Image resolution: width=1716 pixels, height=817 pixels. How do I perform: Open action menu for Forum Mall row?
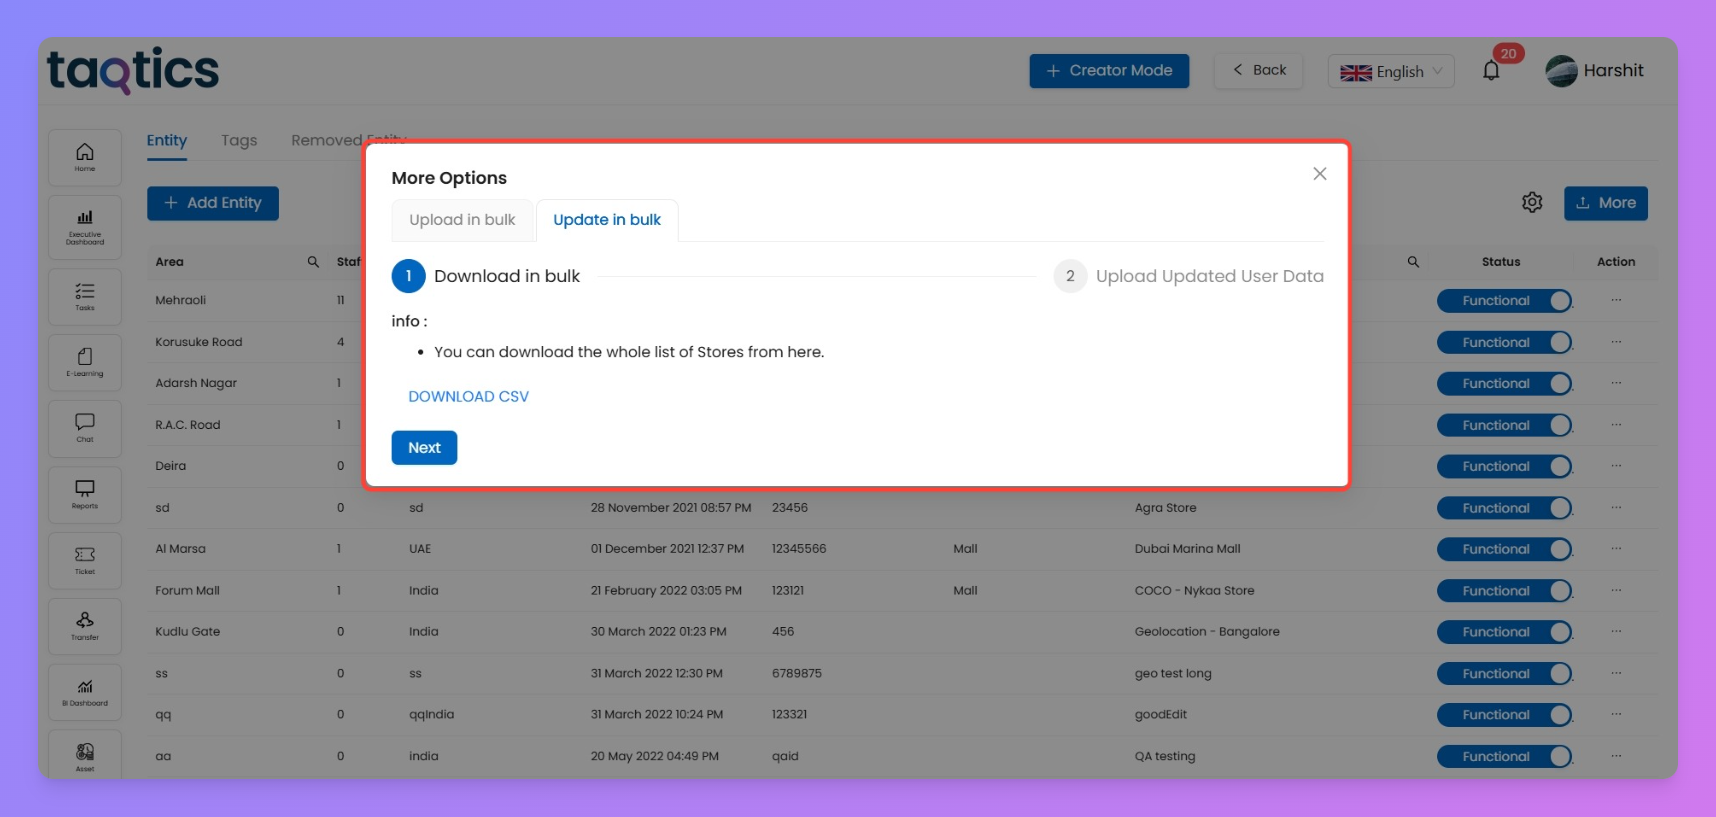(x=1616, y=590)
